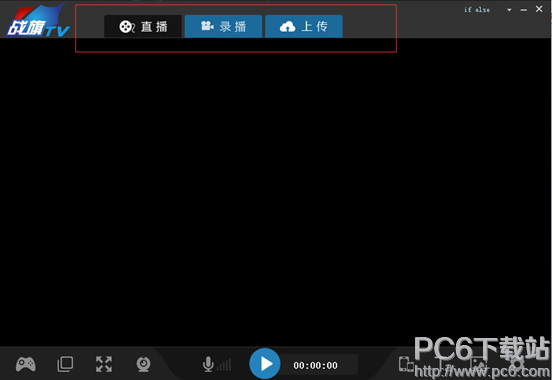Choose the full-screen capture arrows icon
The width and height of the screenshot is (552, 380).
(104, 364)
